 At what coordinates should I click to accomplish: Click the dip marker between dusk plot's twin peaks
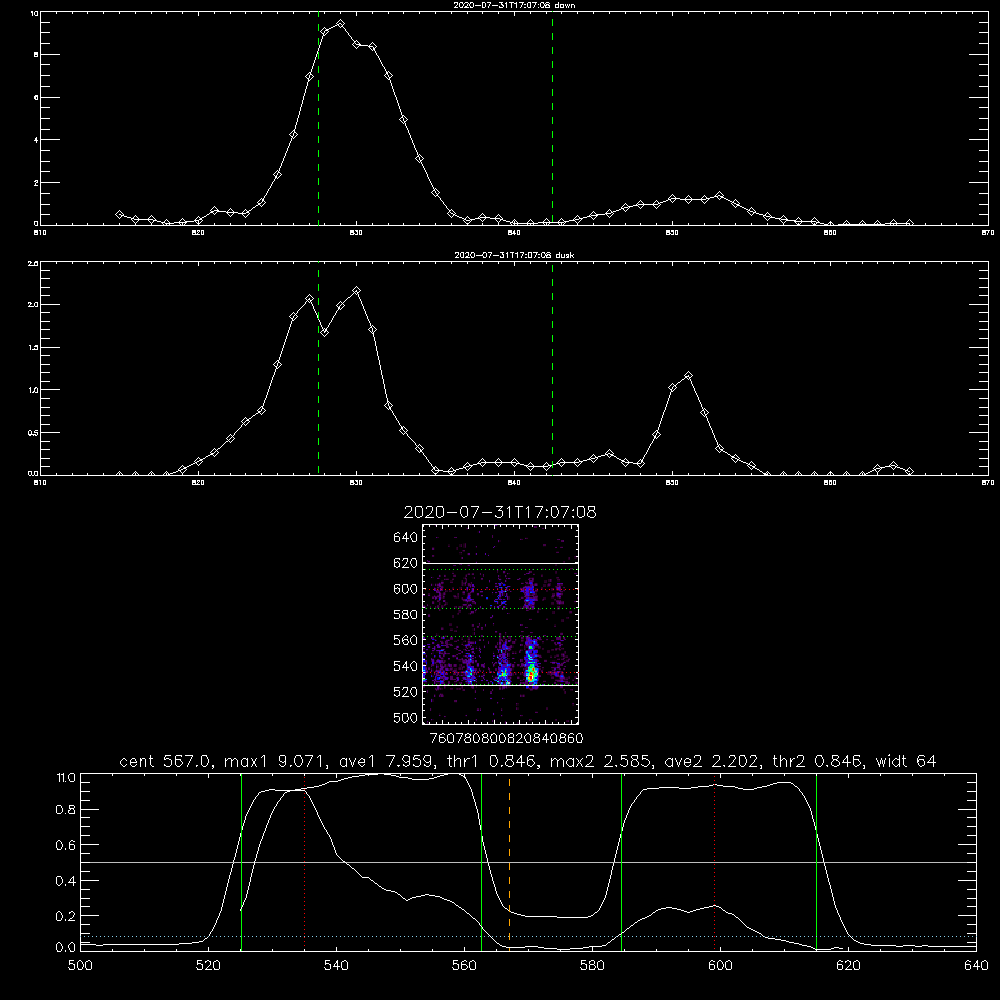click(325, 332)
